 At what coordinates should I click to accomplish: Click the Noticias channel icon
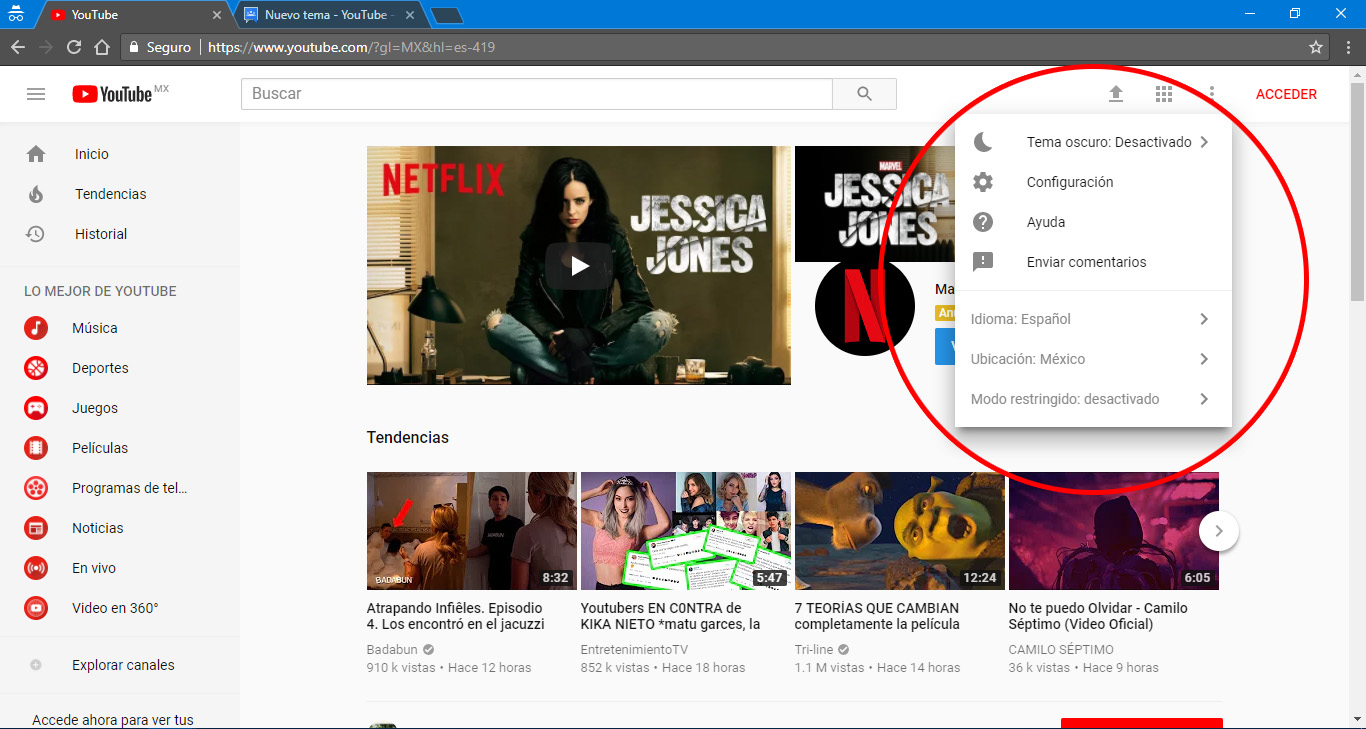[36, 528]
